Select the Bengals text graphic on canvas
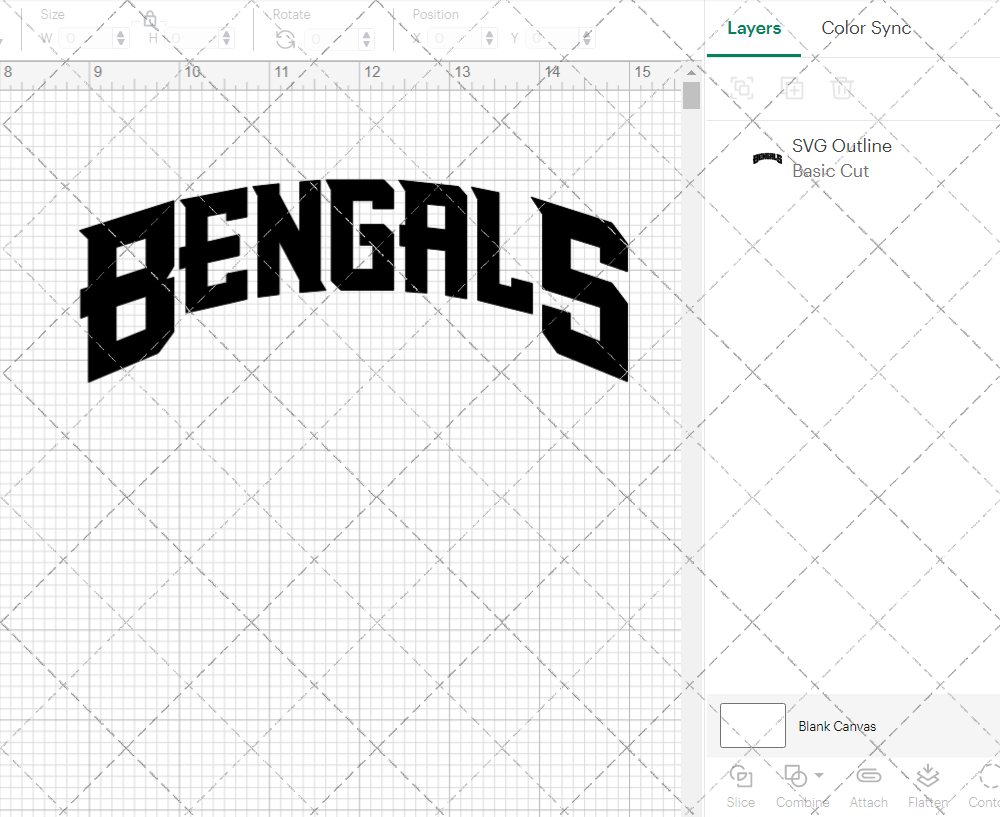The image size is (1000, 817). pyautogui.click(x=355, y=281)
